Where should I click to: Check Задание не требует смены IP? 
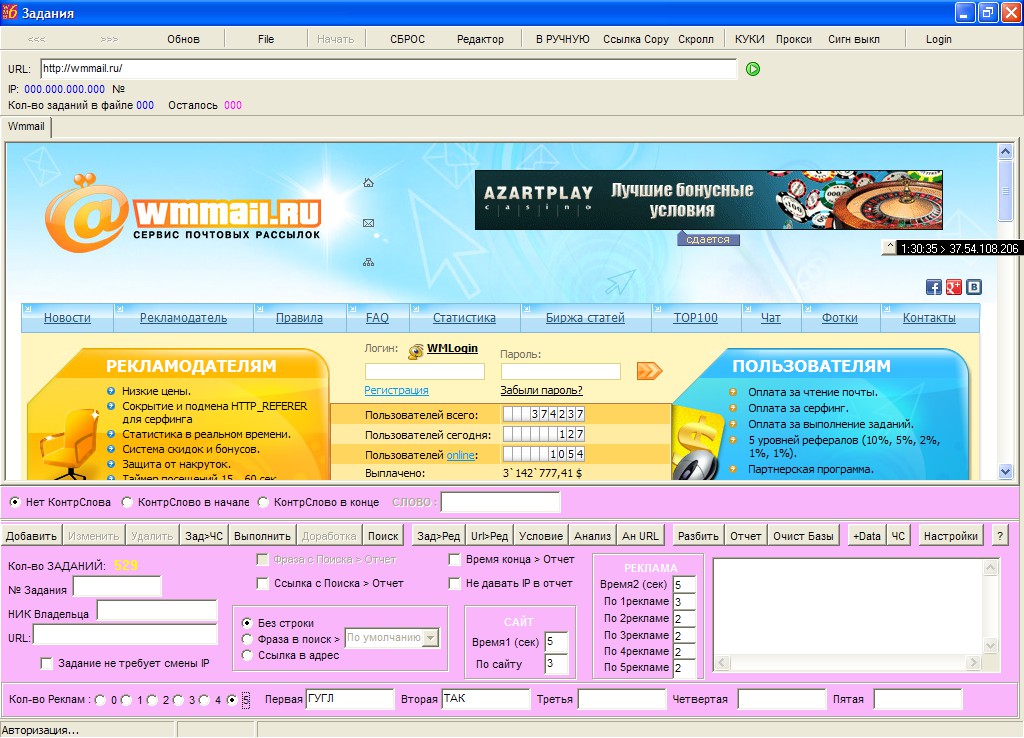[46, 663]
